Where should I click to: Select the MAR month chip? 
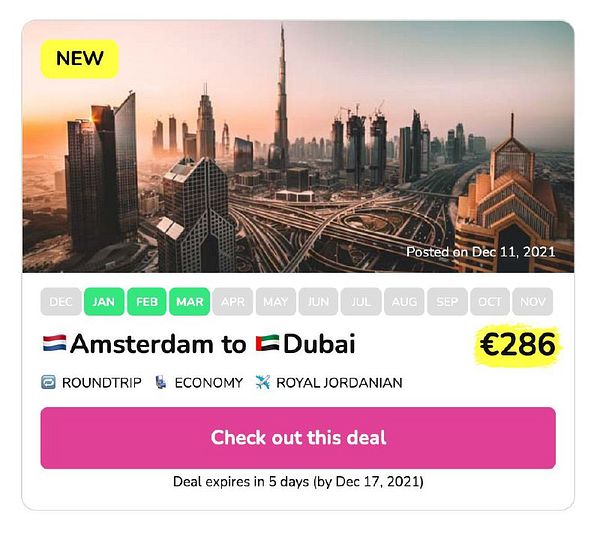point(190,302)
